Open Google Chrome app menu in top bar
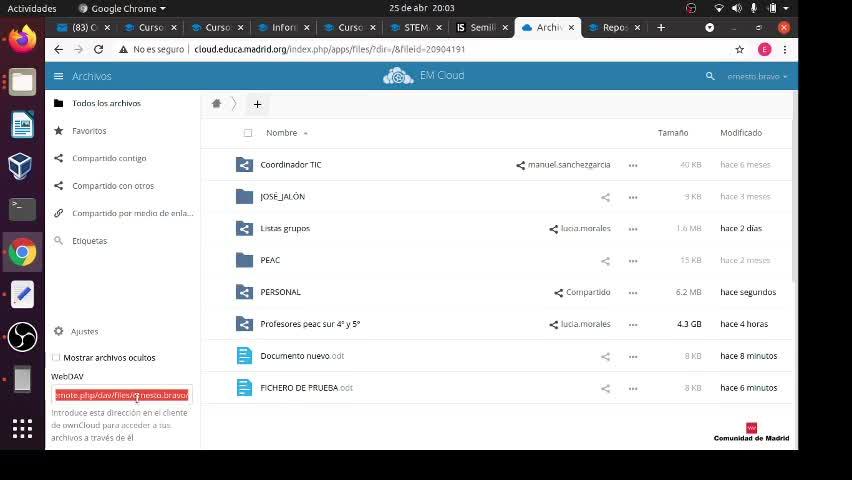852x480 pixels. (x=122, y=8)
